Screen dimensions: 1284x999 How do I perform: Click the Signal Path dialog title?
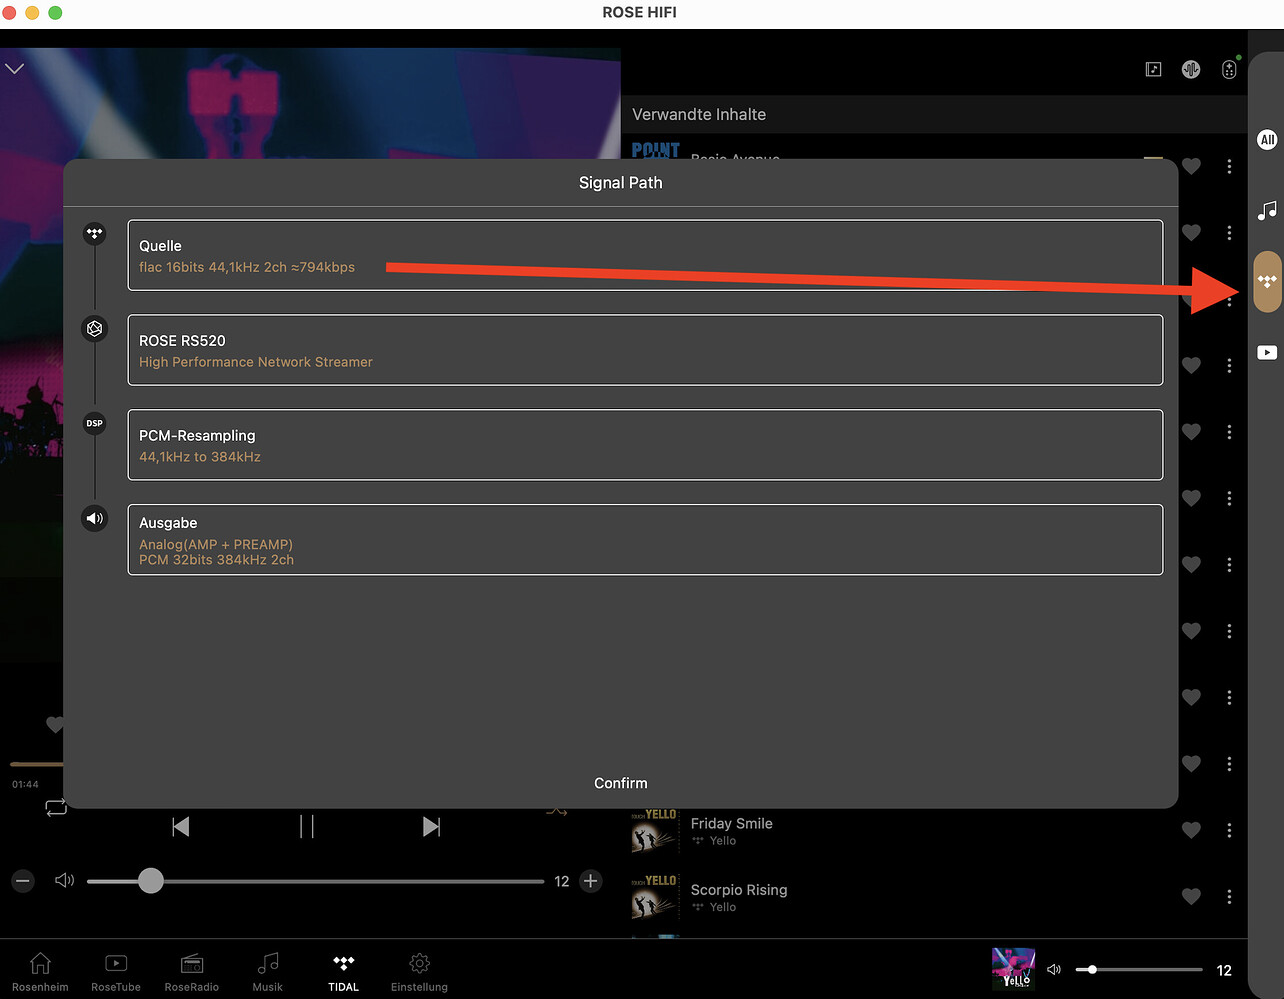point(621,182)
